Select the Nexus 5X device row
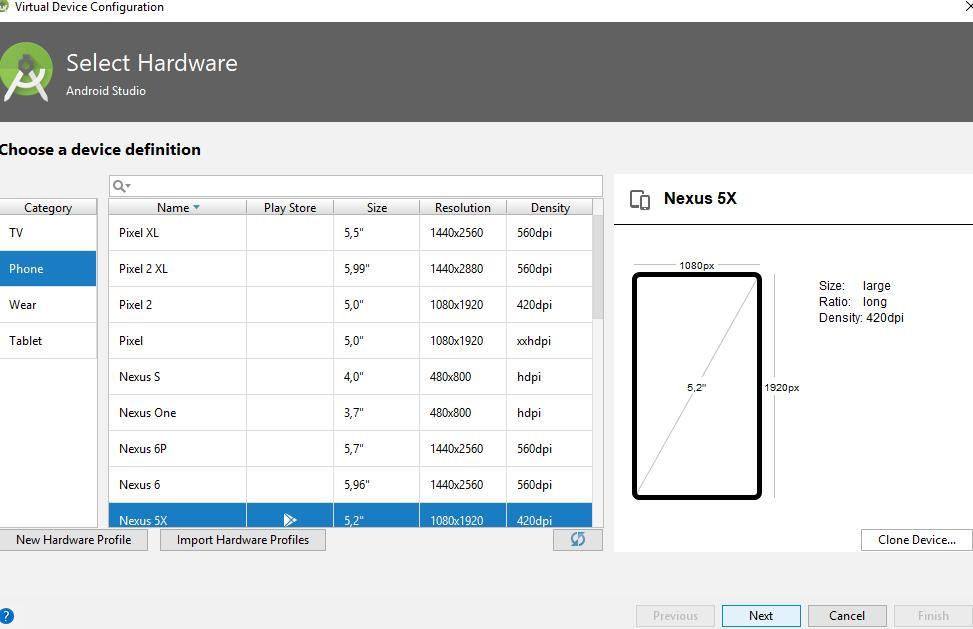This screenshot has height=629, width=973. (351, 516)
